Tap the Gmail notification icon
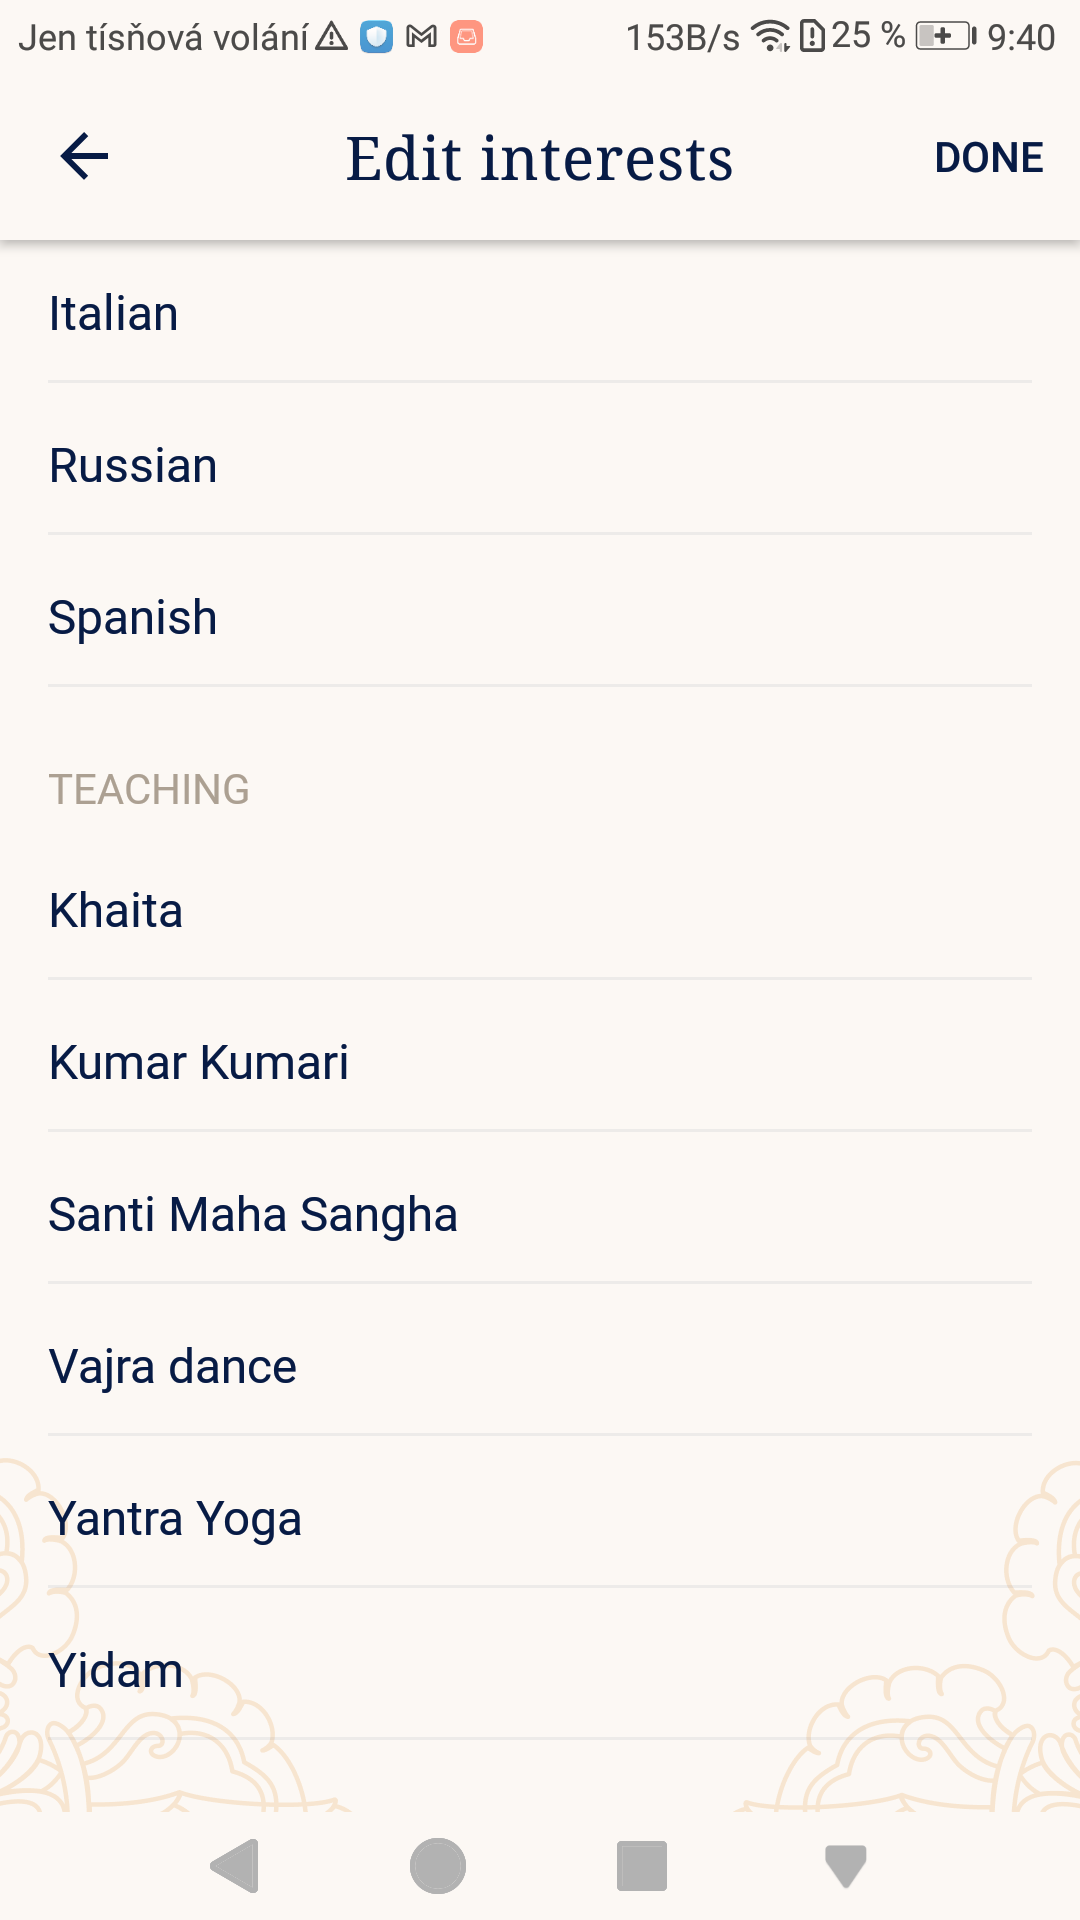 422,37
